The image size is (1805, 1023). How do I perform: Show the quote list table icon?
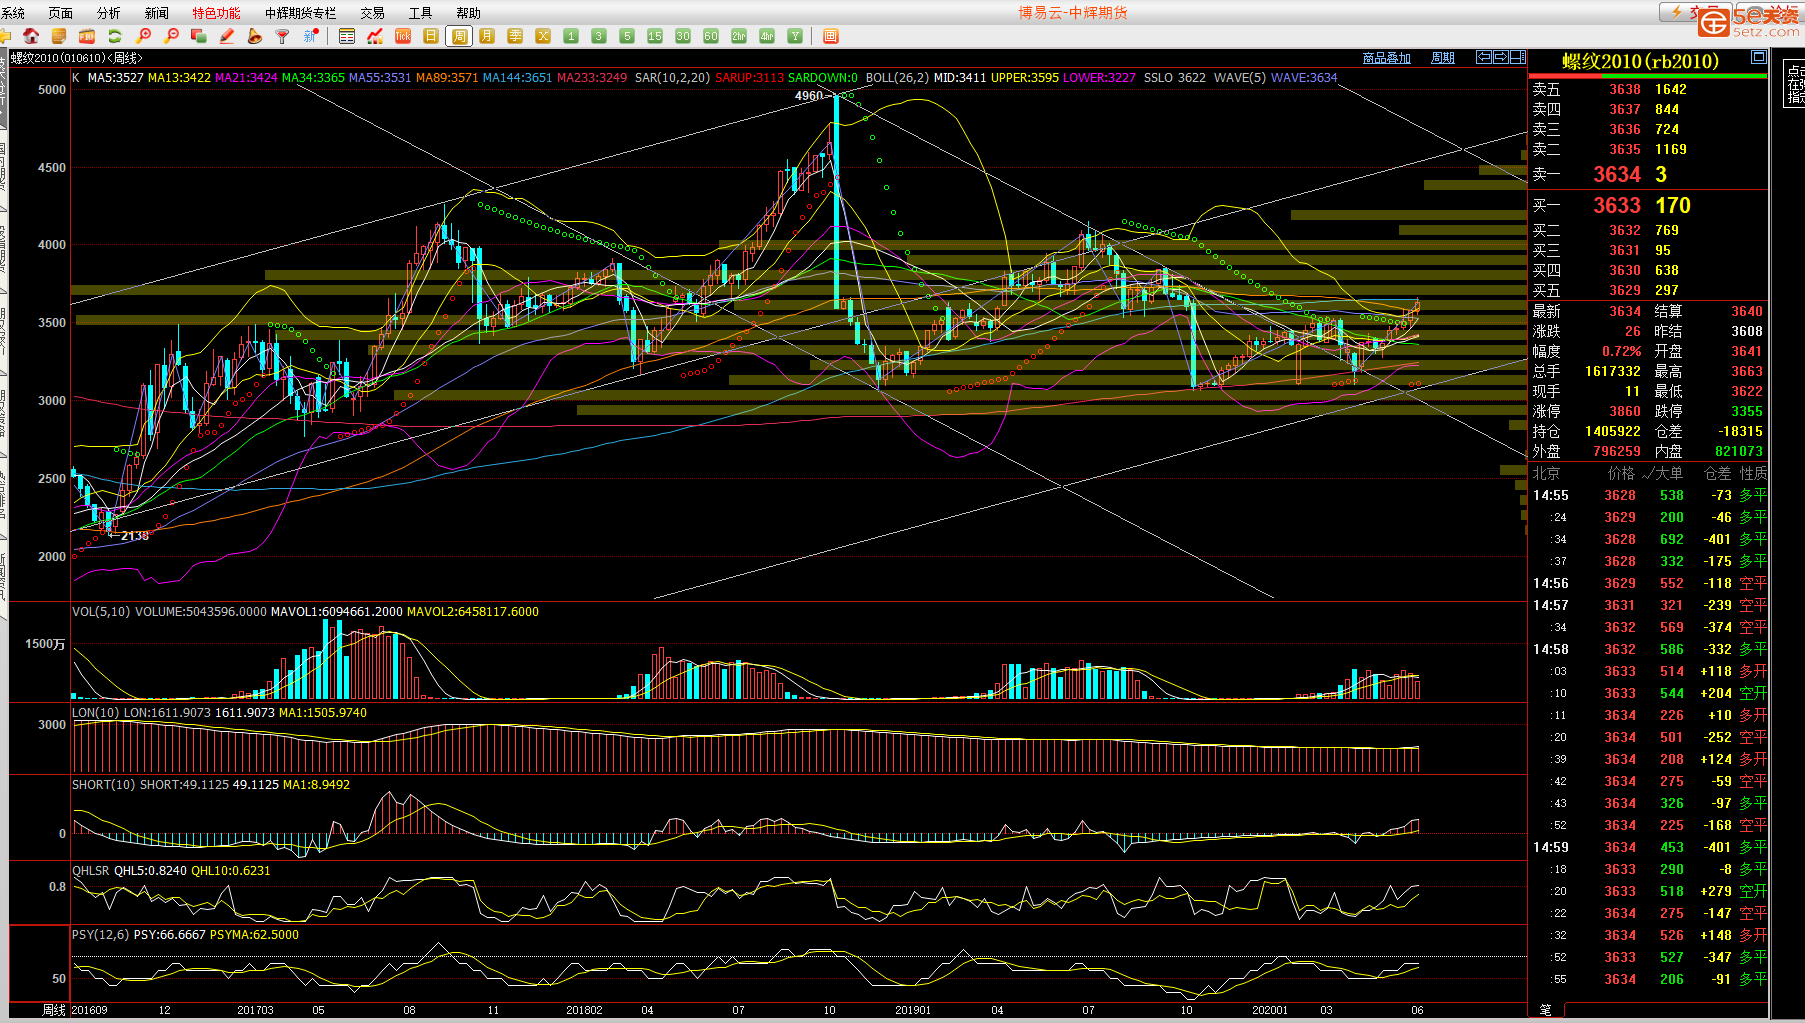pyautogui.click(x=347, y=36)
